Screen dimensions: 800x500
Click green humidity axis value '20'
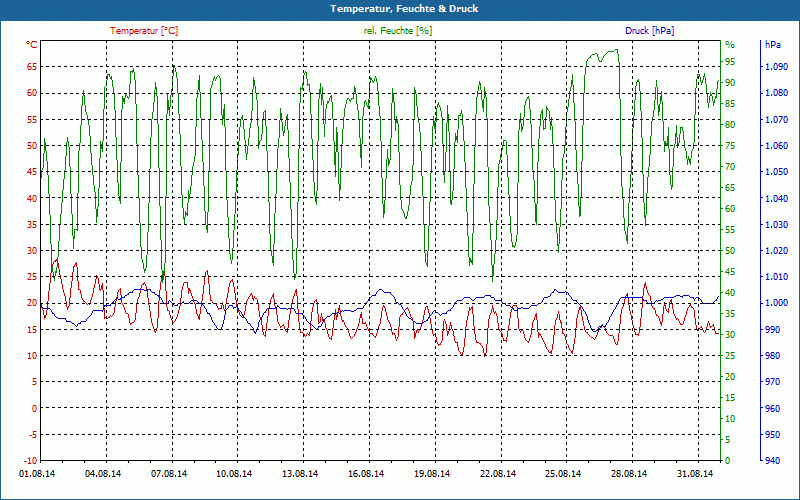click(730, 377)
